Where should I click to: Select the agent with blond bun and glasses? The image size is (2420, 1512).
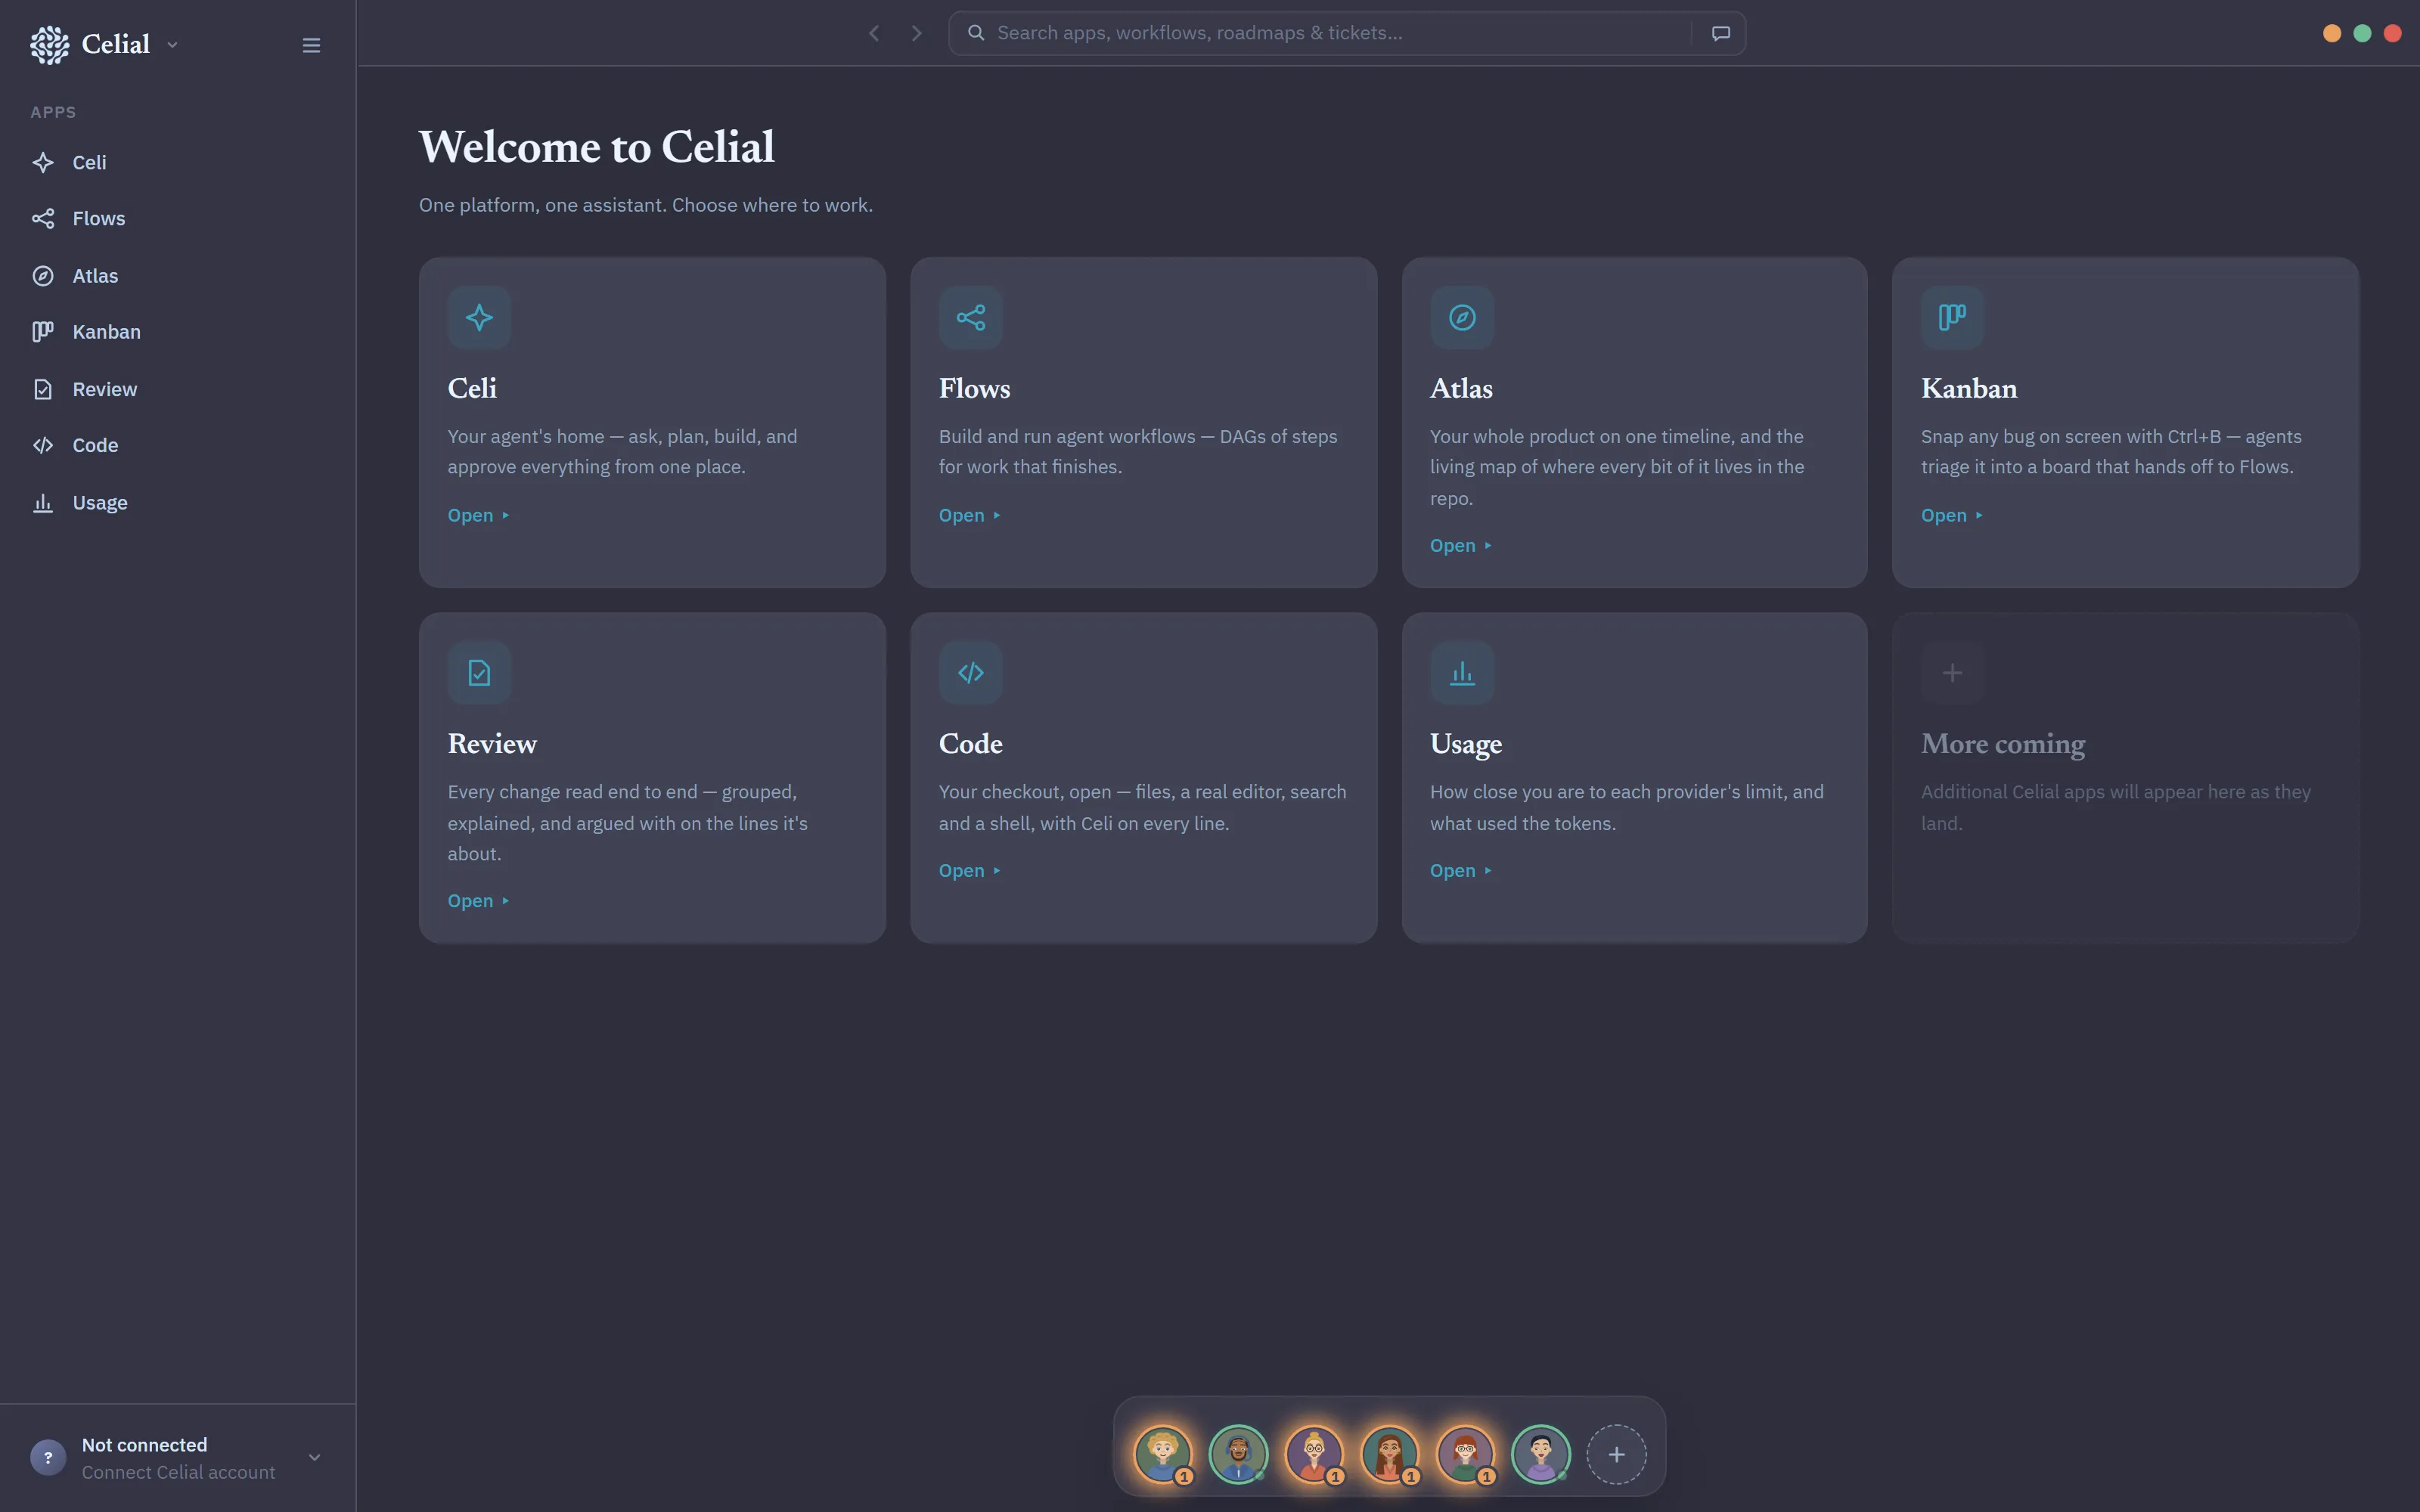(1314, 1455)
